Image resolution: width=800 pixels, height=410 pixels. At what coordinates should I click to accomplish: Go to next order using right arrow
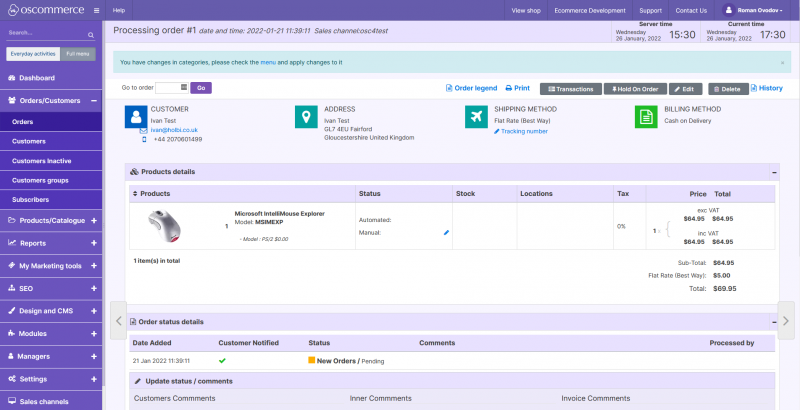click(x=785, y=320)
